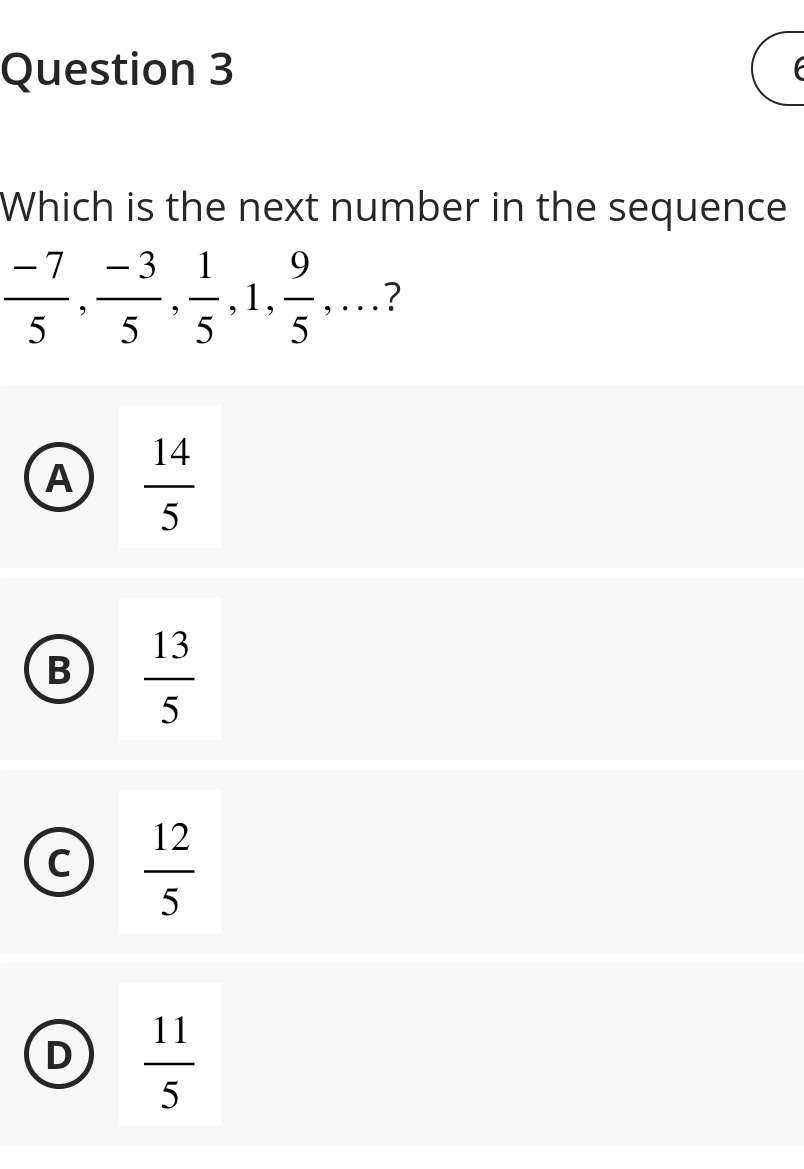804x1169 pixels.
Task: Click the fraction 14/5 in option A
Action: click(x=170, y=477)
